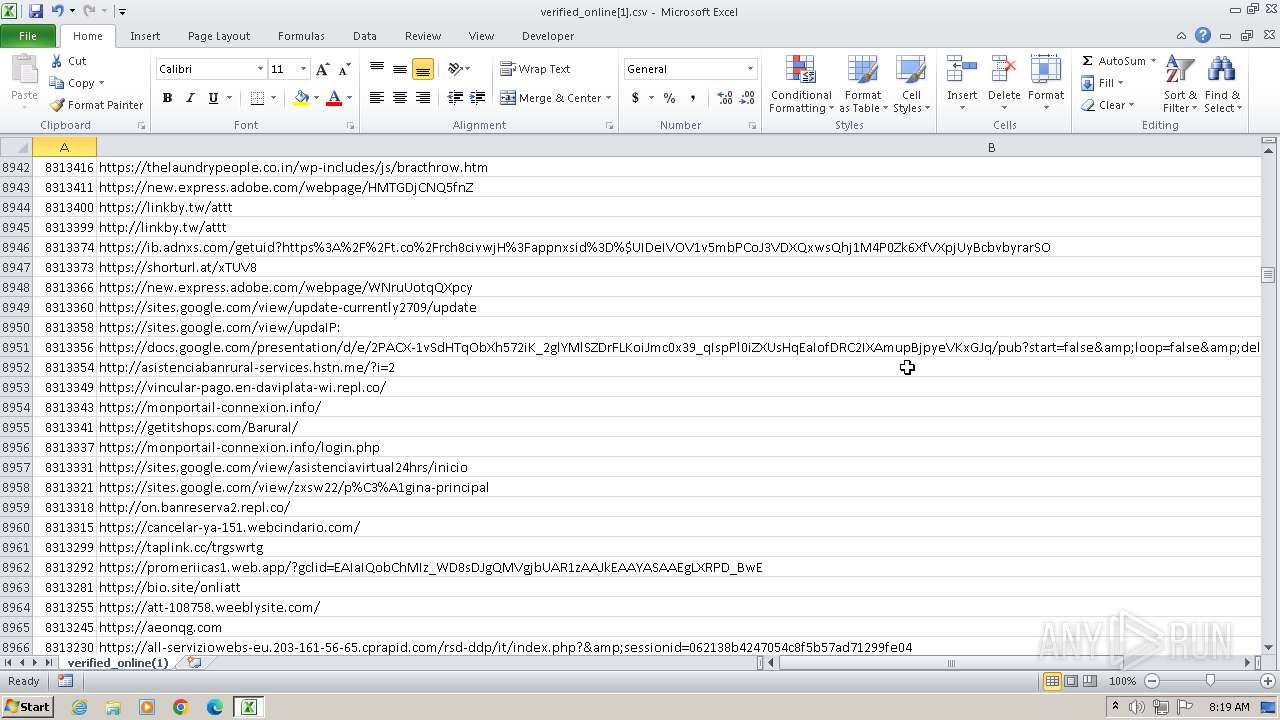The height and width of the screenshot is (720, 1280).
Task: Toggle Align Text Right
Action: point(423,98)
